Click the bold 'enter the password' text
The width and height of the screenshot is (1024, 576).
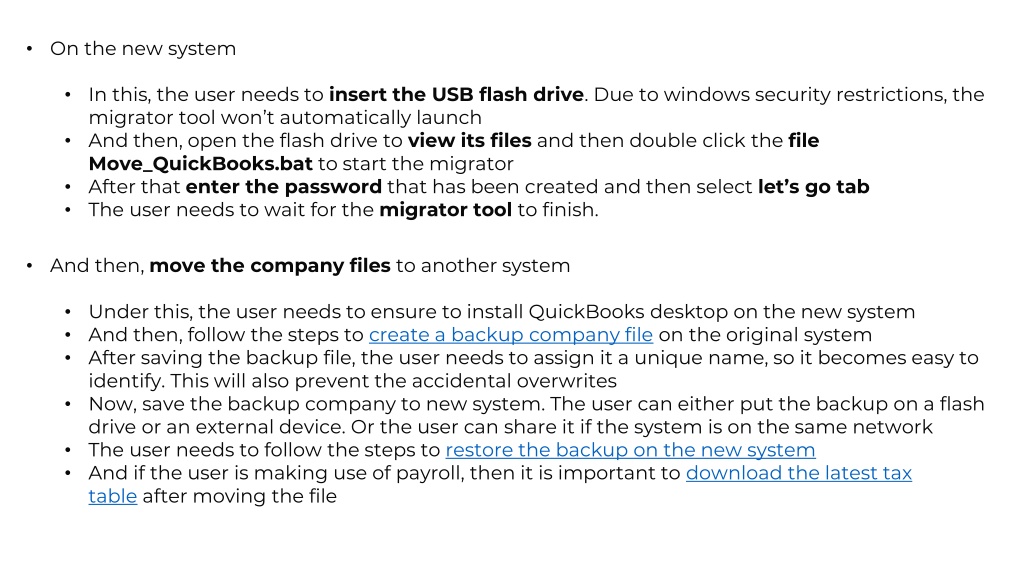click(283, 187)
